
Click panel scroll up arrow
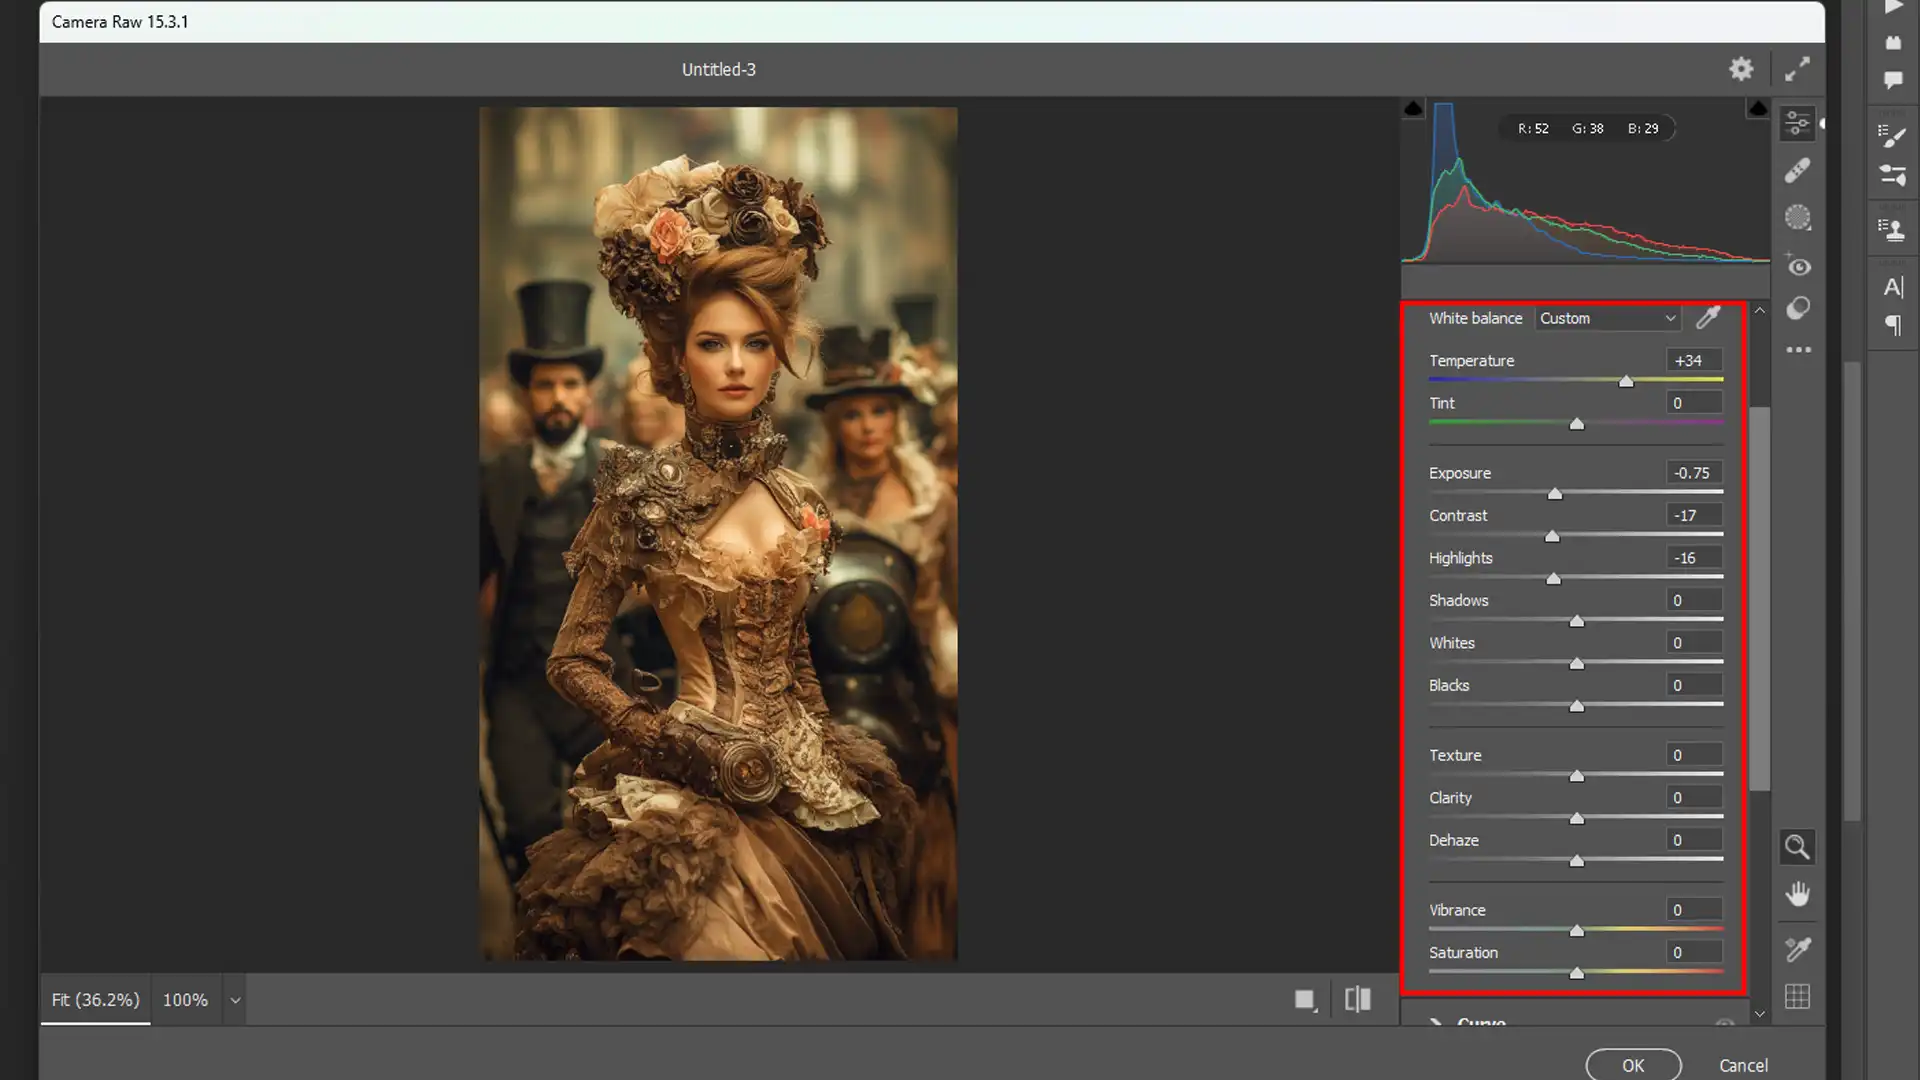pos(1760,311)
